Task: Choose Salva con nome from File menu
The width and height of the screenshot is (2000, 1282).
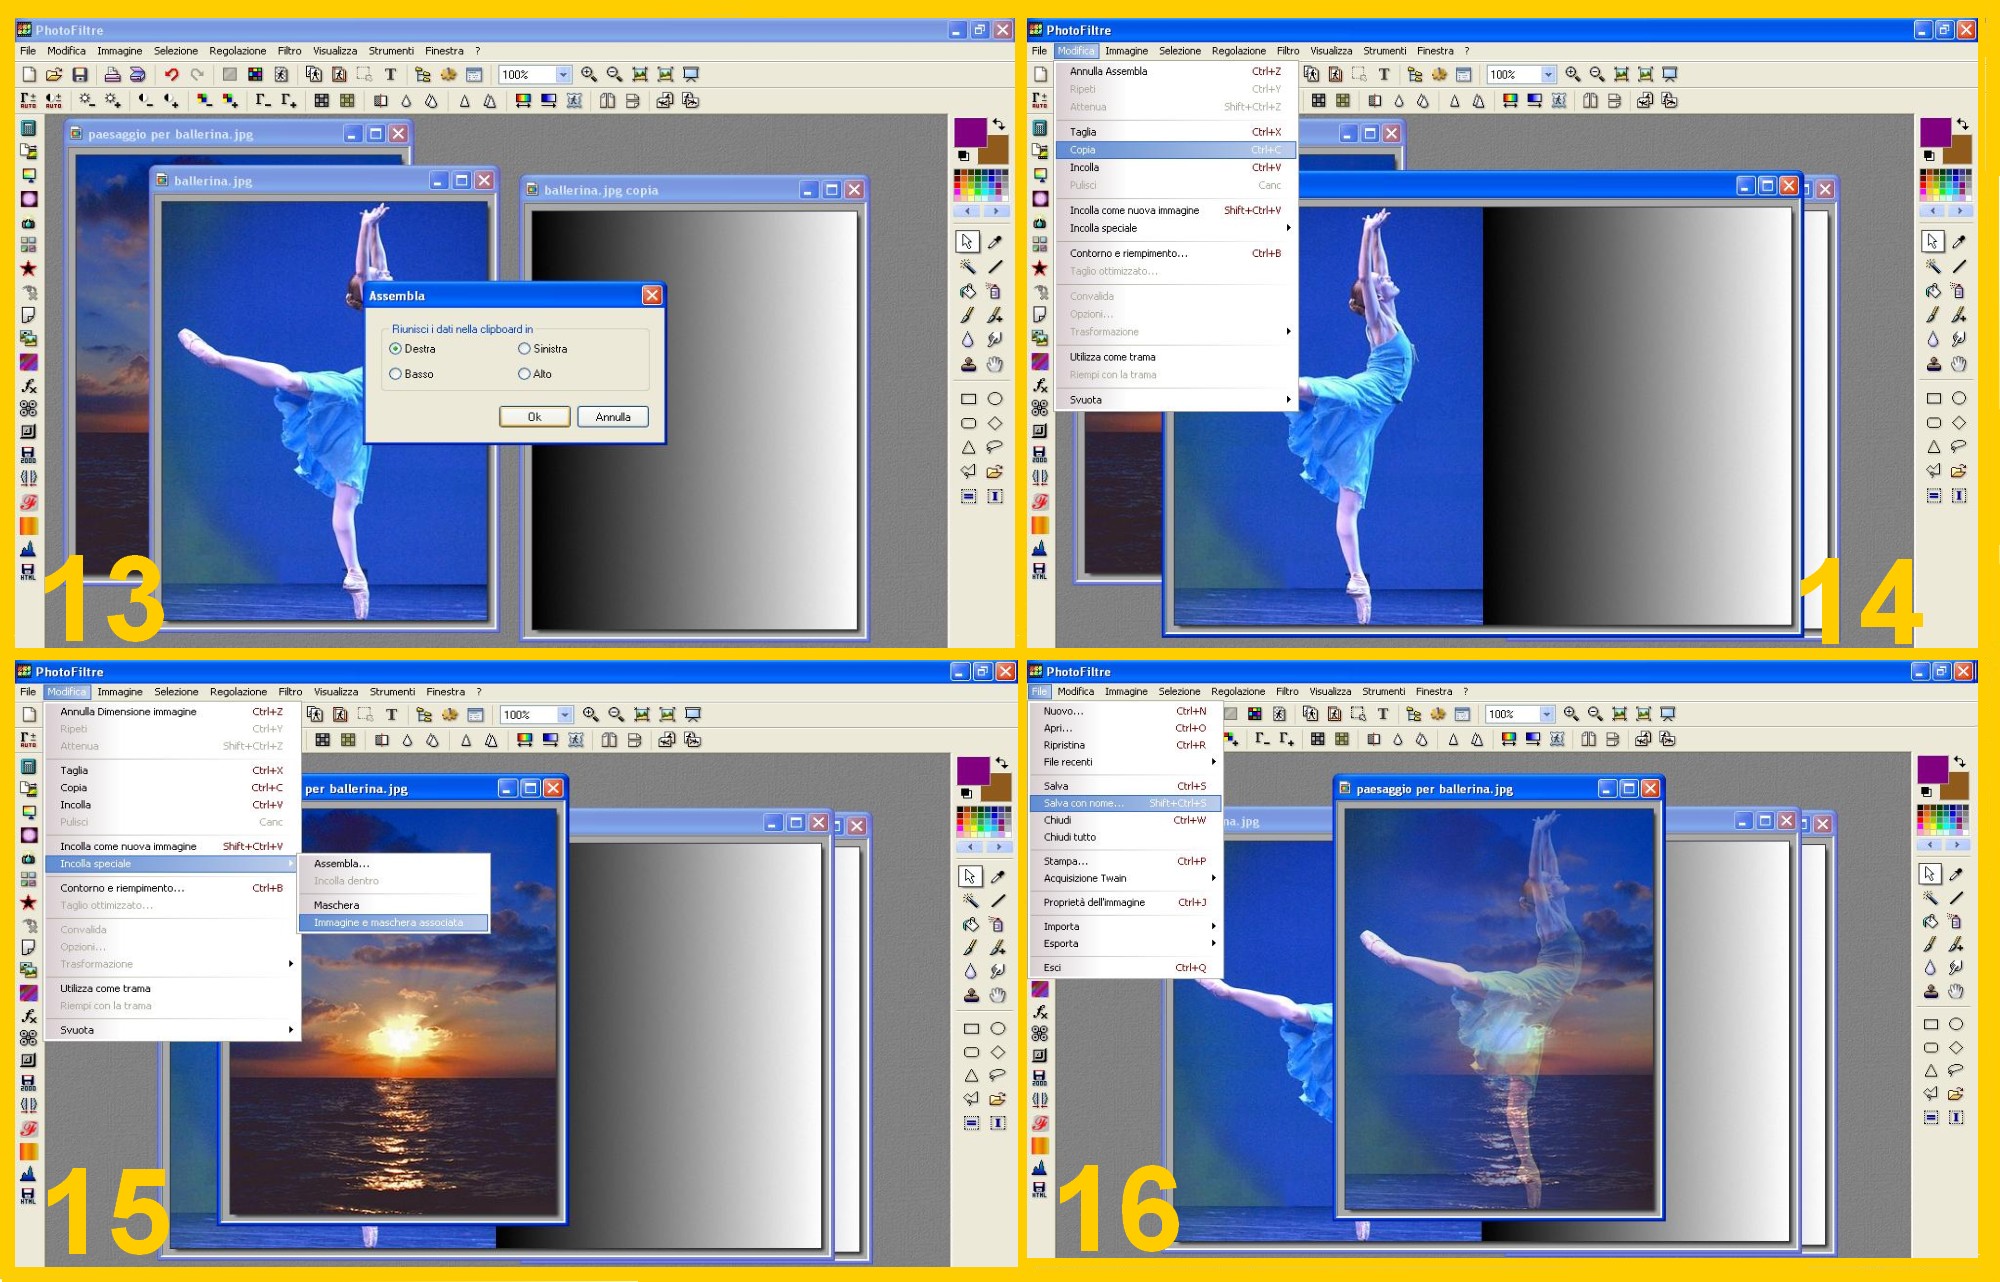Action: (1084, 803)
